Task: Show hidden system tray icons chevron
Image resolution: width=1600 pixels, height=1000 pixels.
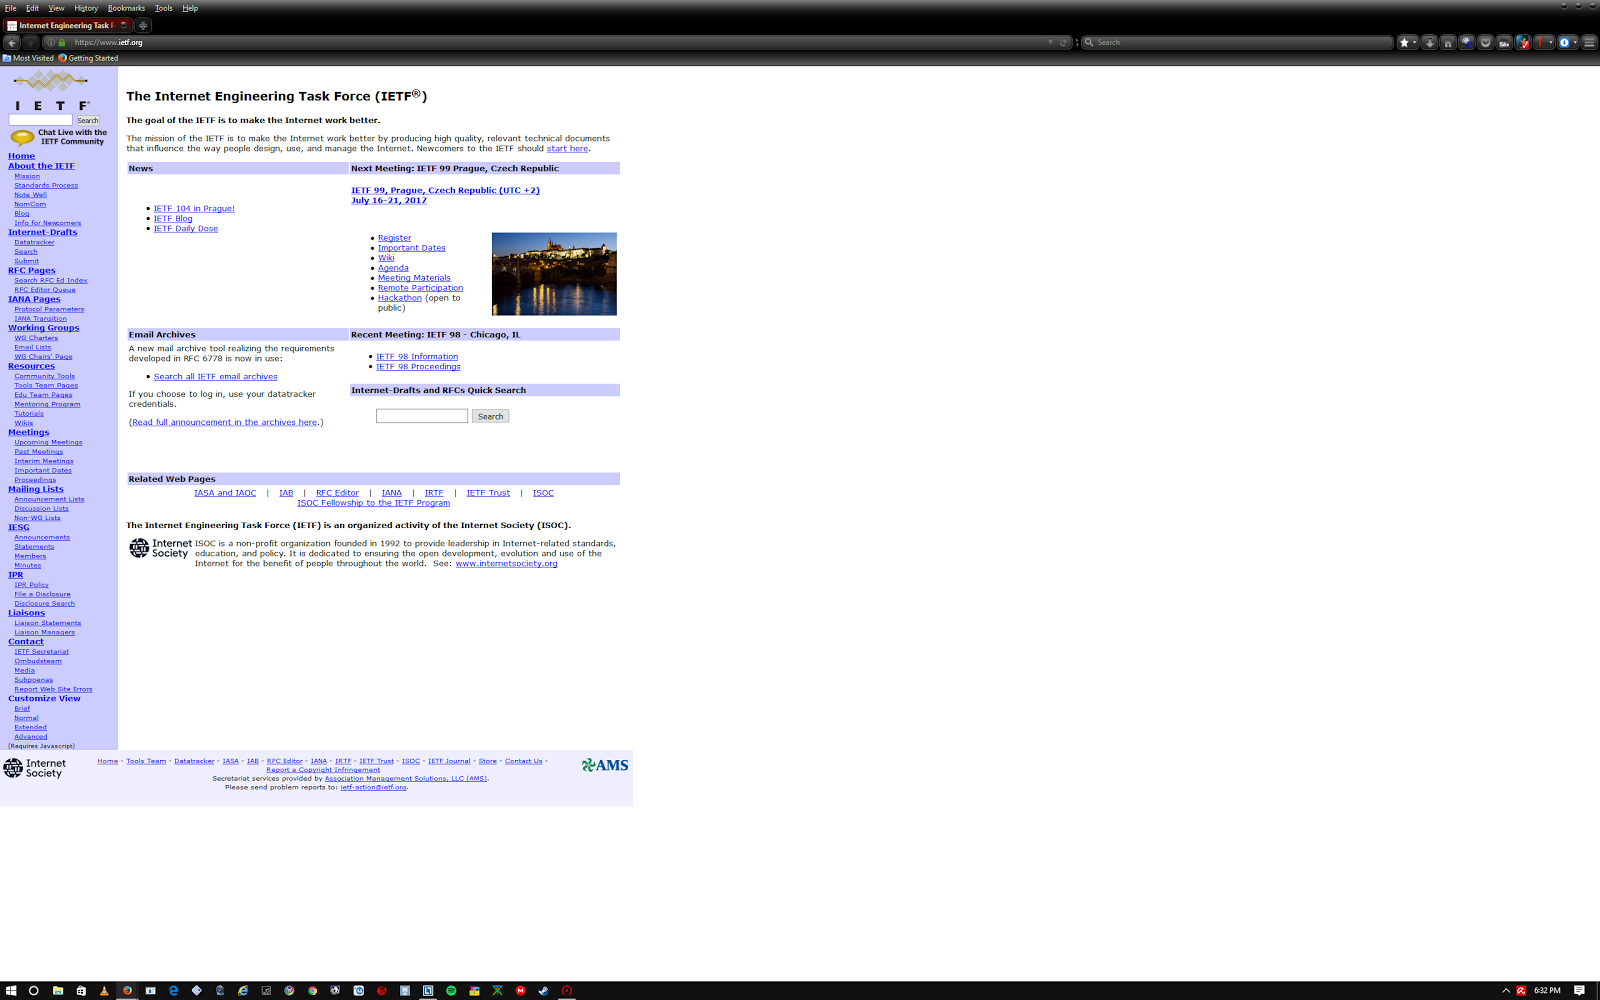Action: click(x=1506, y=990)
